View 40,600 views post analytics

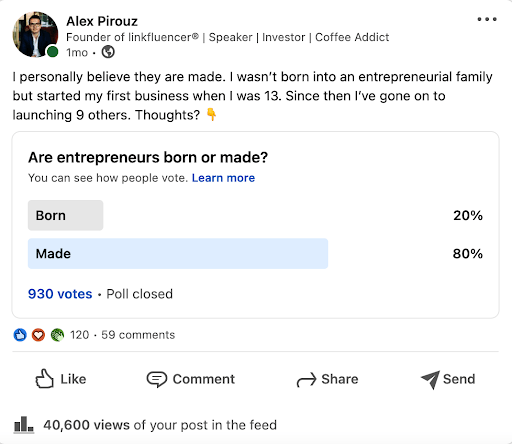[x=160, y=425]
